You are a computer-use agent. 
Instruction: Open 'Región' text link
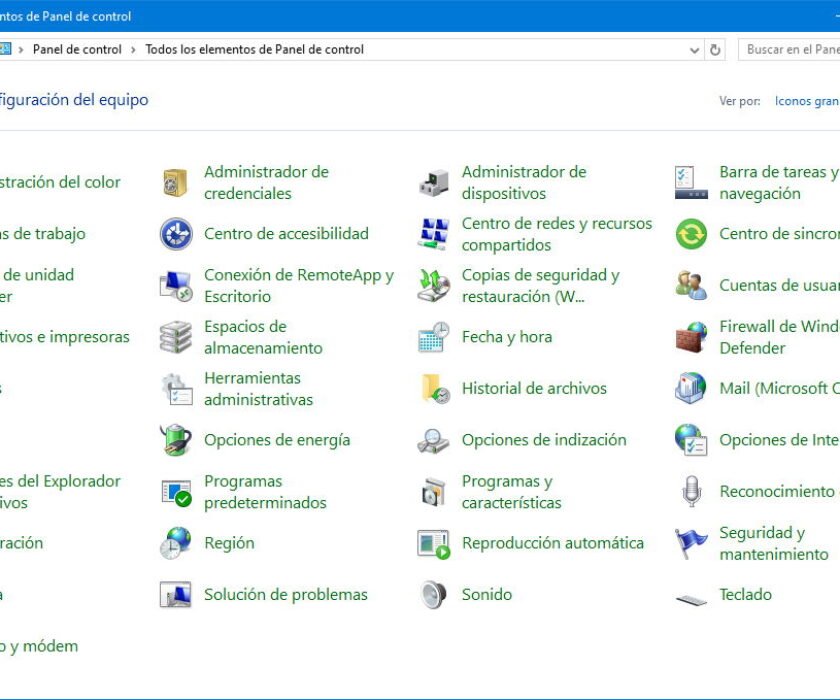tap(229, 544)
